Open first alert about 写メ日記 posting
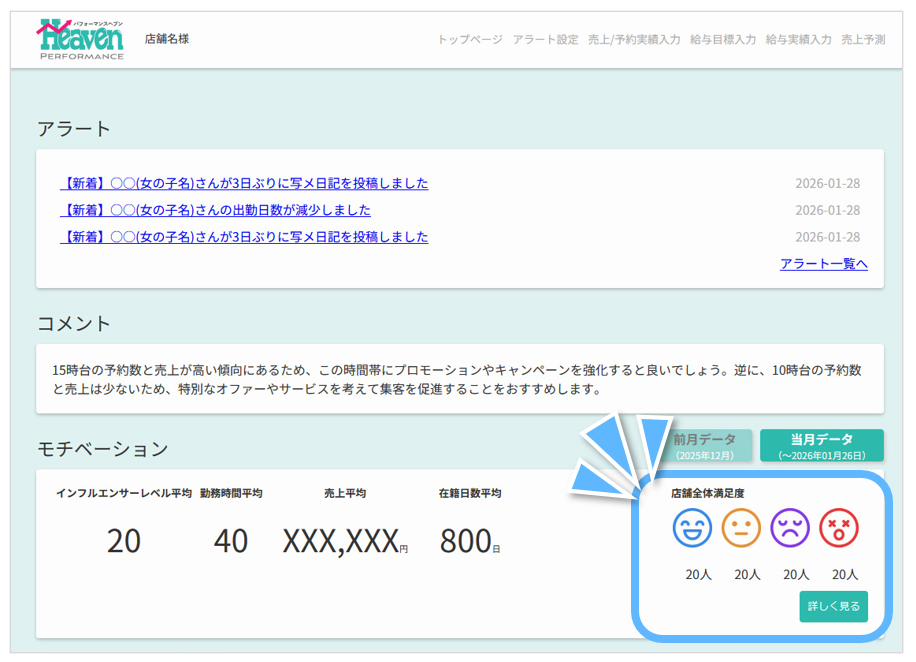 tap(244, 184)
